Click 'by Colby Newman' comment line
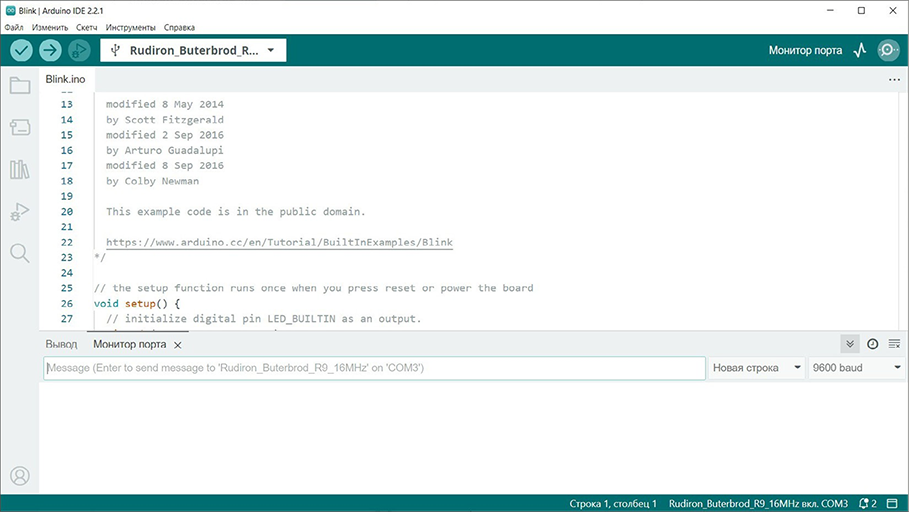Image resolution: width=909 pixels, height=512 pixels. tap(152, 181)
